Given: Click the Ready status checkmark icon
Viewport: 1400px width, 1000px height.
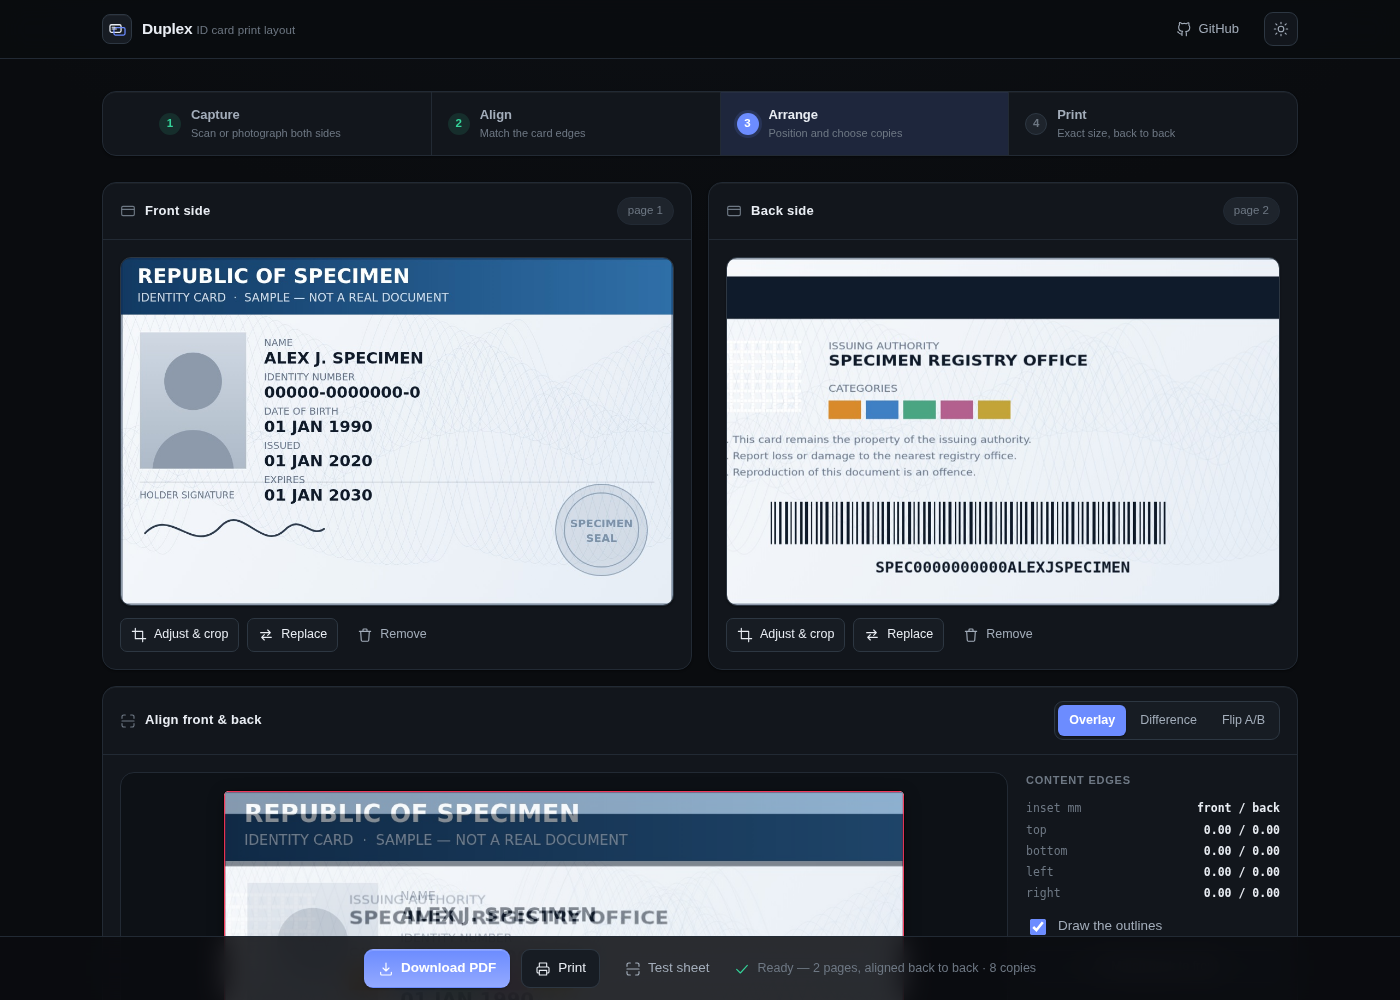Looking at the screenshot, I should click(742, 969).
